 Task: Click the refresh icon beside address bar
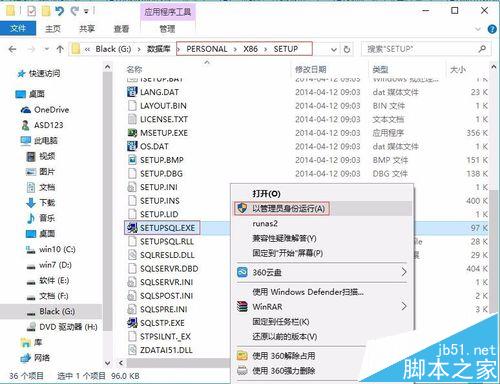point(347,49)
